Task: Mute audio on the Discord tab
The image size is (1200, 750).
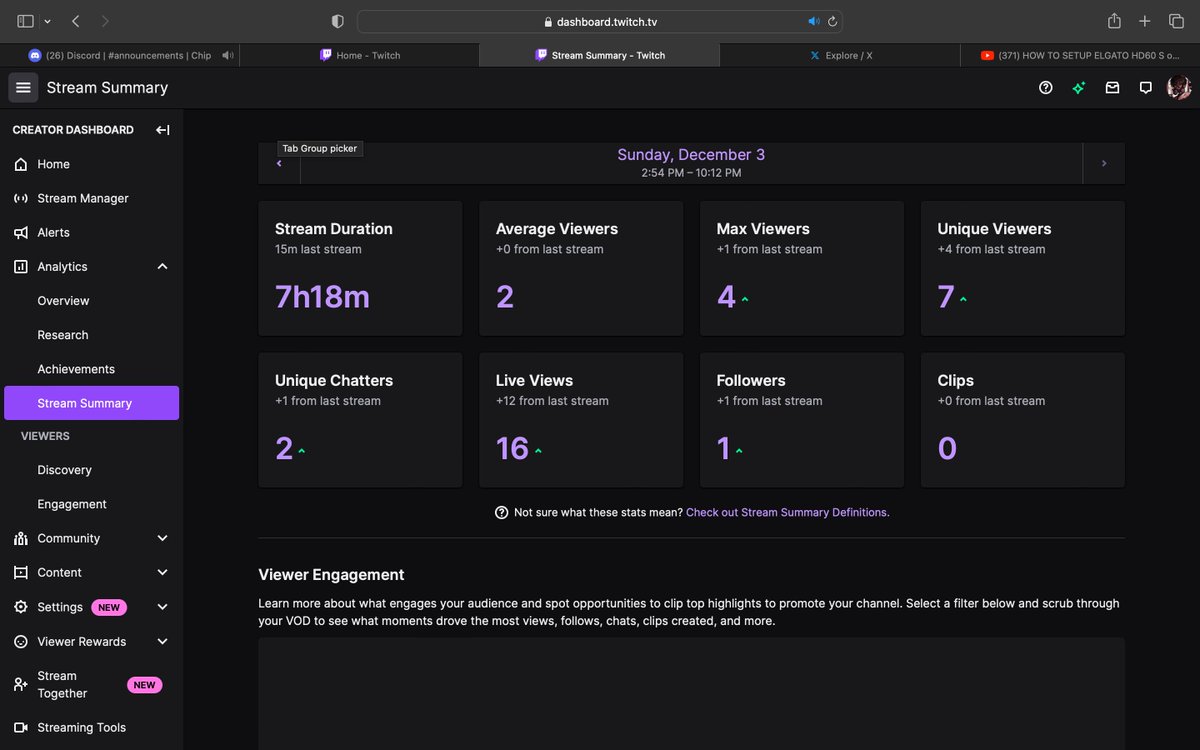Action: coord(228,56)
